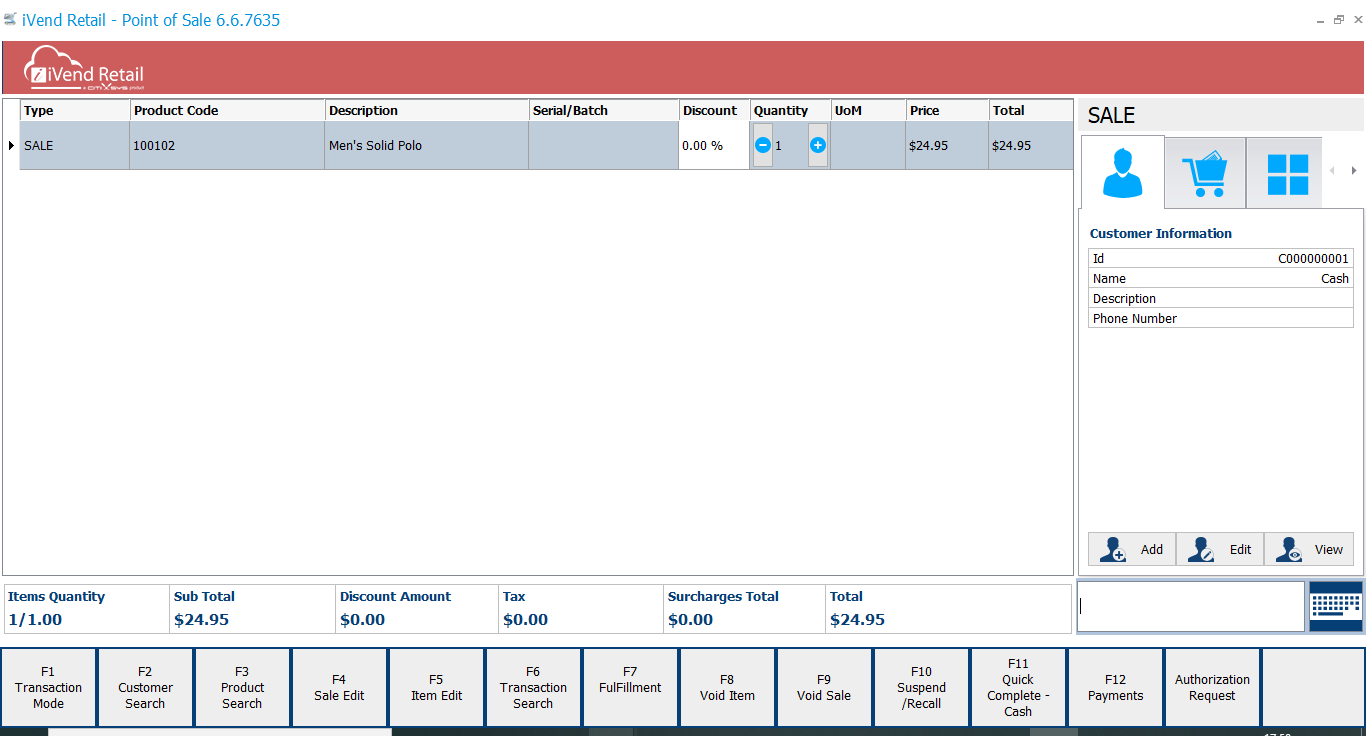The width and height of the screenshot is (1366, 736).
Task: Click the customer Name Cash row
Action: (x=1220, y=279)
